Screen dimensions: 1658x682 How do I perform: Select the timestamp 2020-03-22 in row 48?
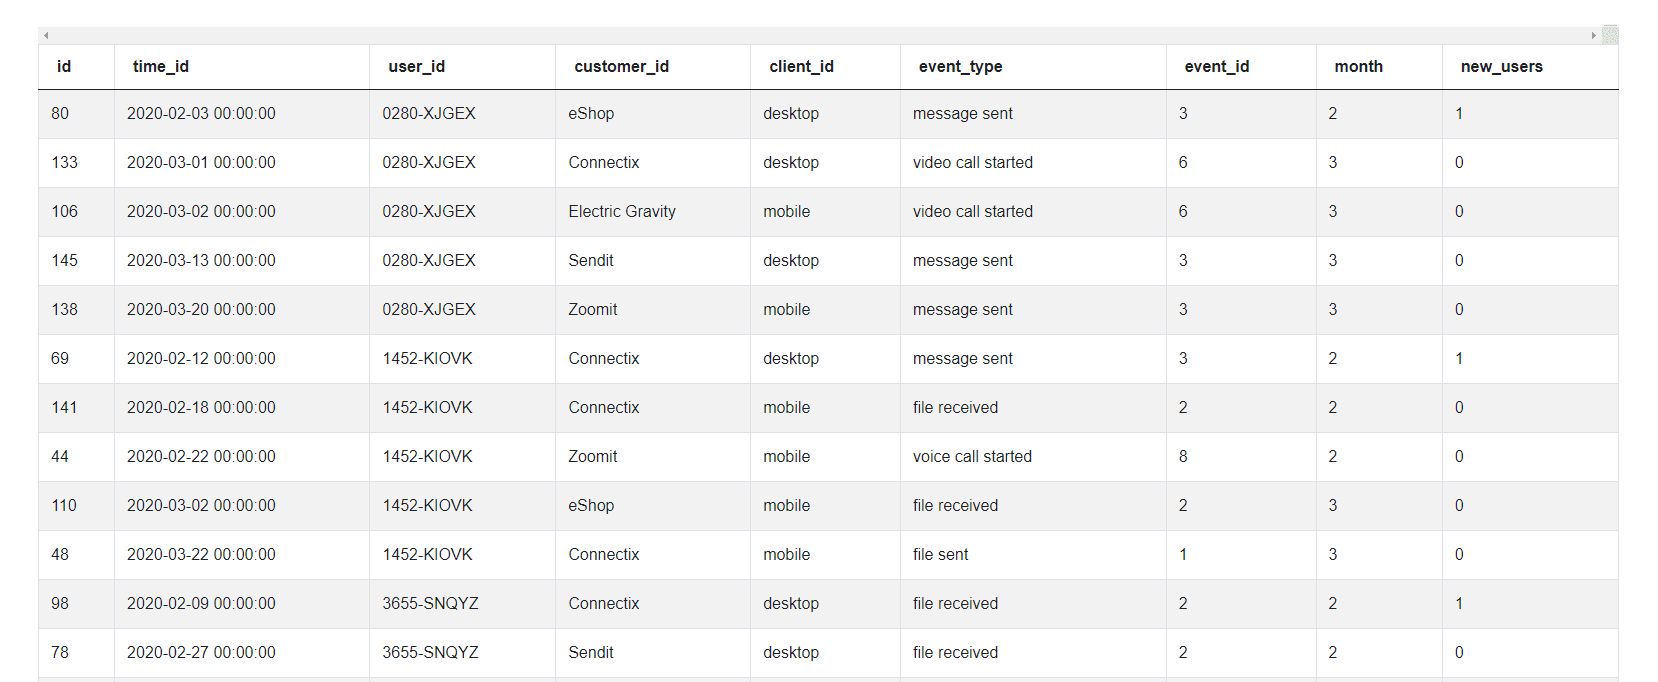200,554
